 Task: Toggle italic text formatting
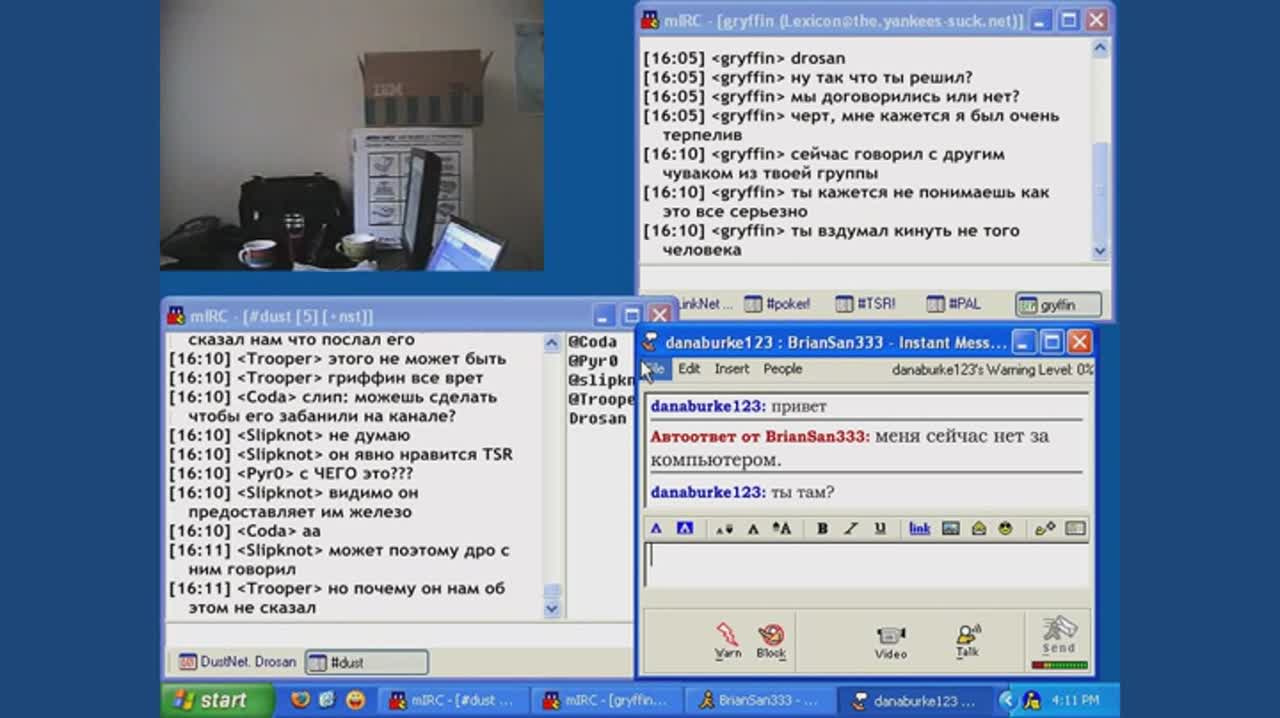click(851, 528)
